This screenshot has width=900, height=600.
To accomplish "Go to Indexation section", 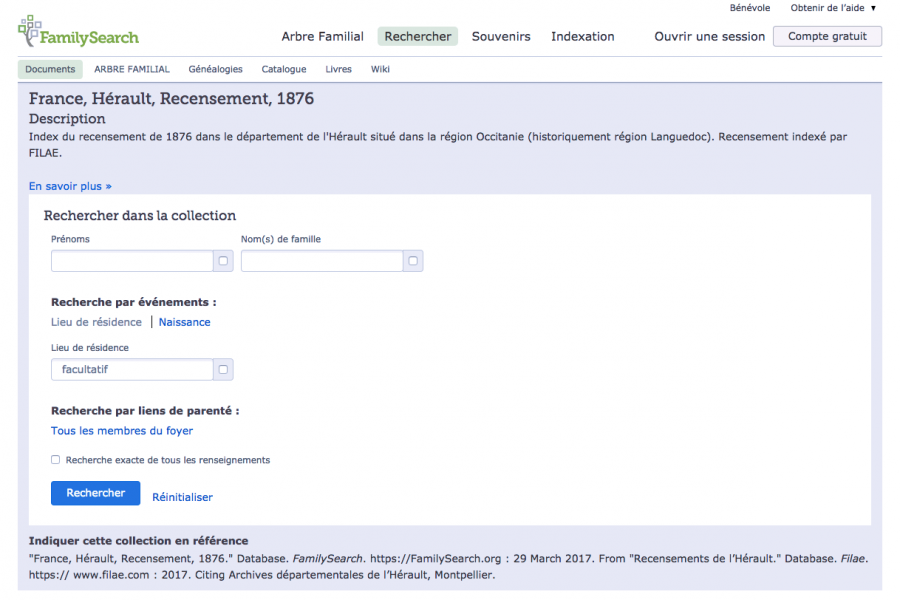I will [x=583, y=37].
